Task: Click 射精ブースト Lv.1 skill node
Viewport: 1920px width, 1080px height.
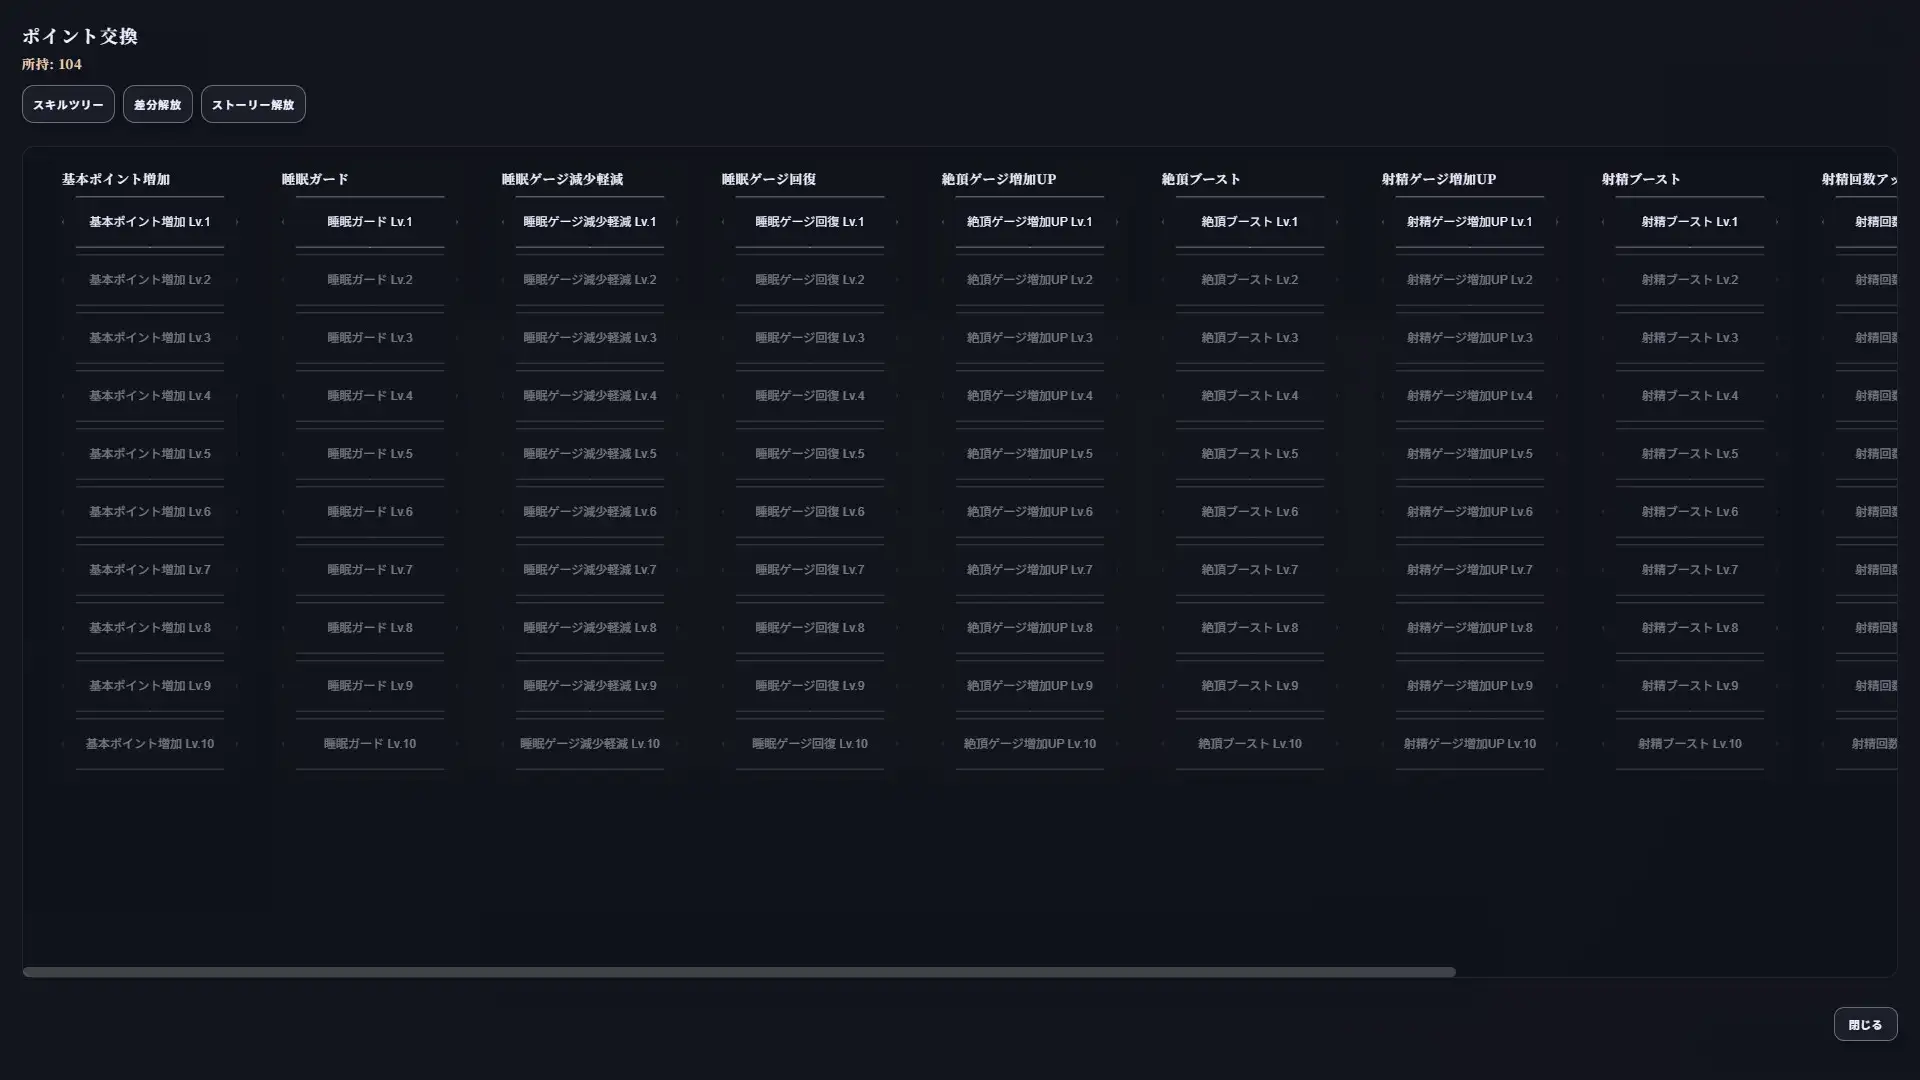Action: [1690, 222]
